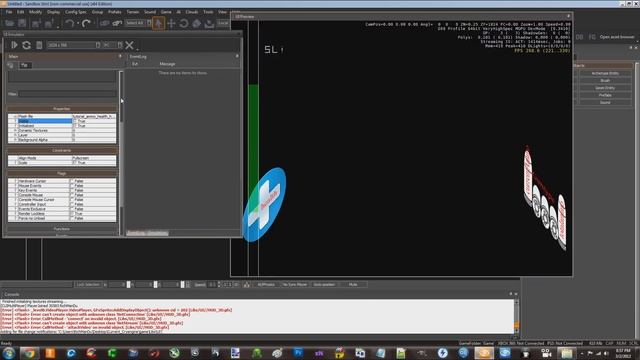The height and width of the screenshot is (360, 640).
Task: Expand the Background Alpha property
Action: [16, 140]
